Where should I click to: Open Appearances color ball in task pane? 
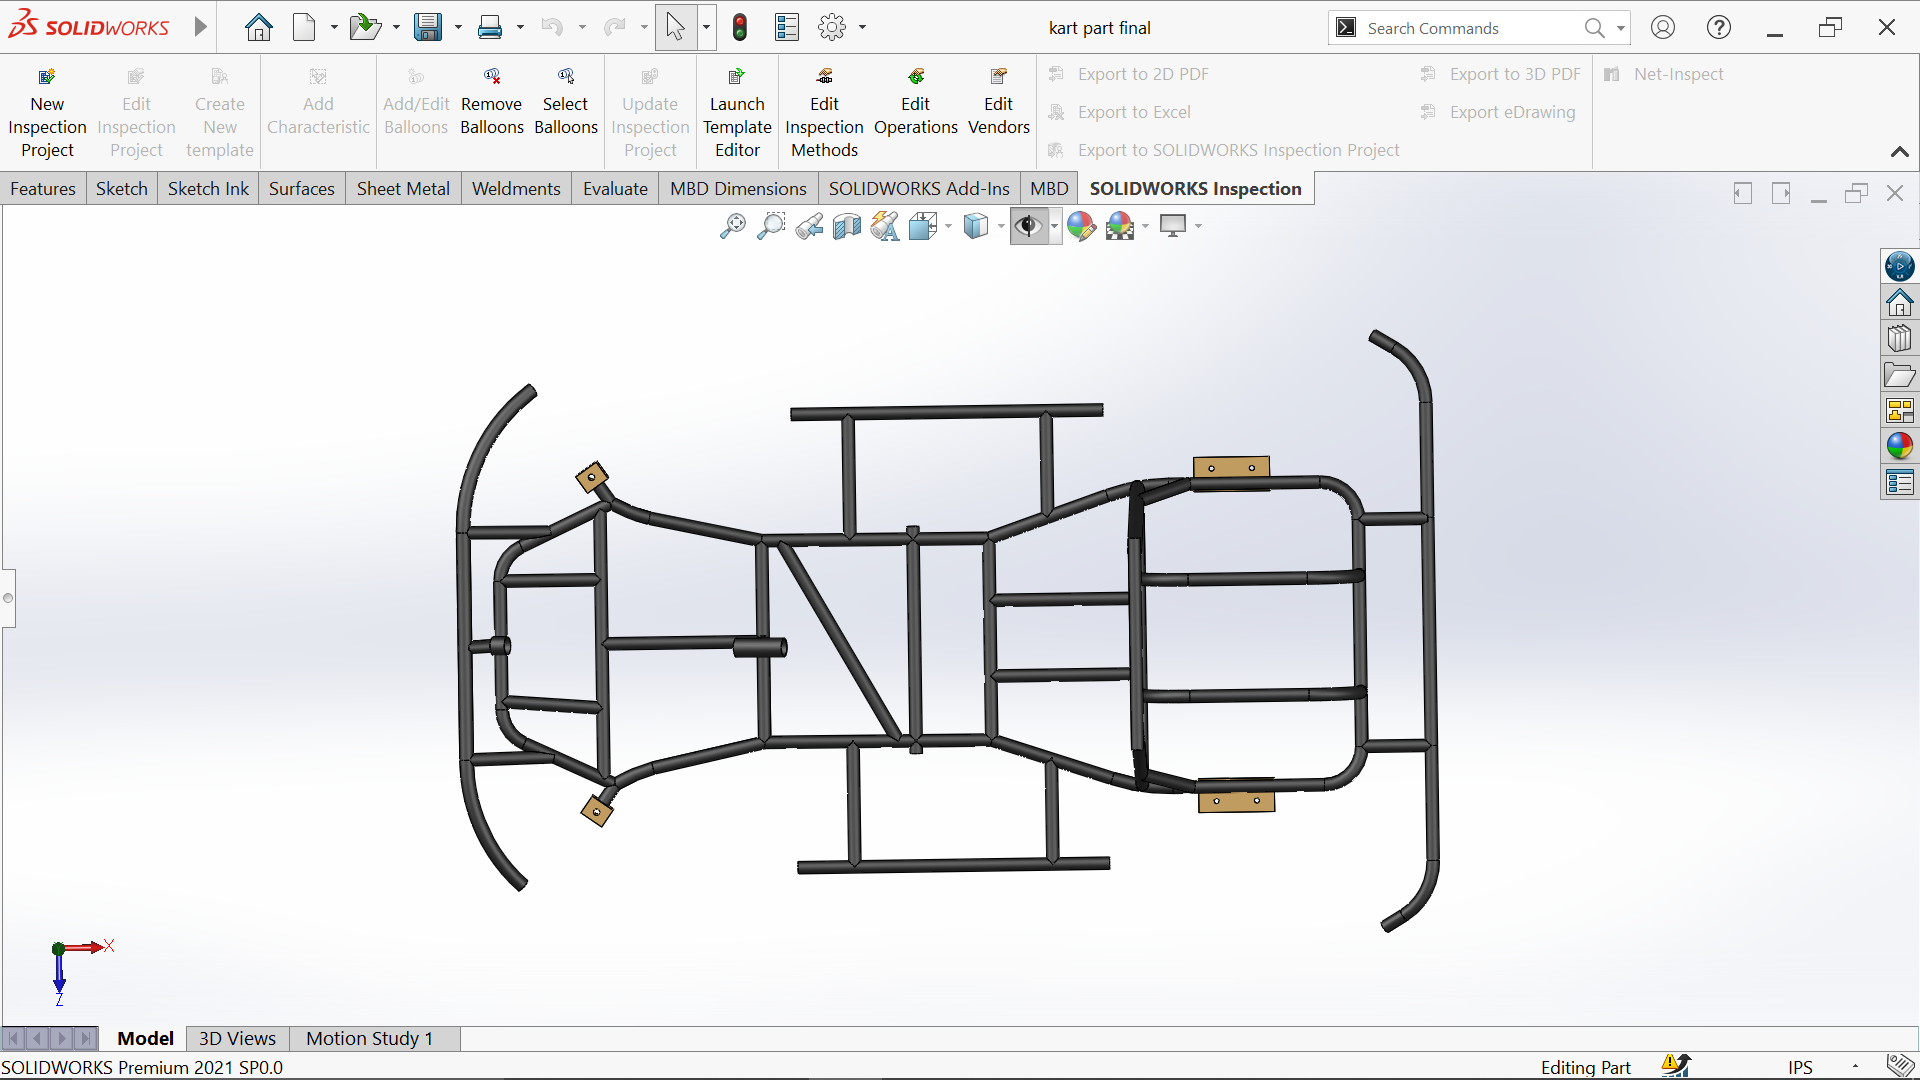click(1899, 446)
